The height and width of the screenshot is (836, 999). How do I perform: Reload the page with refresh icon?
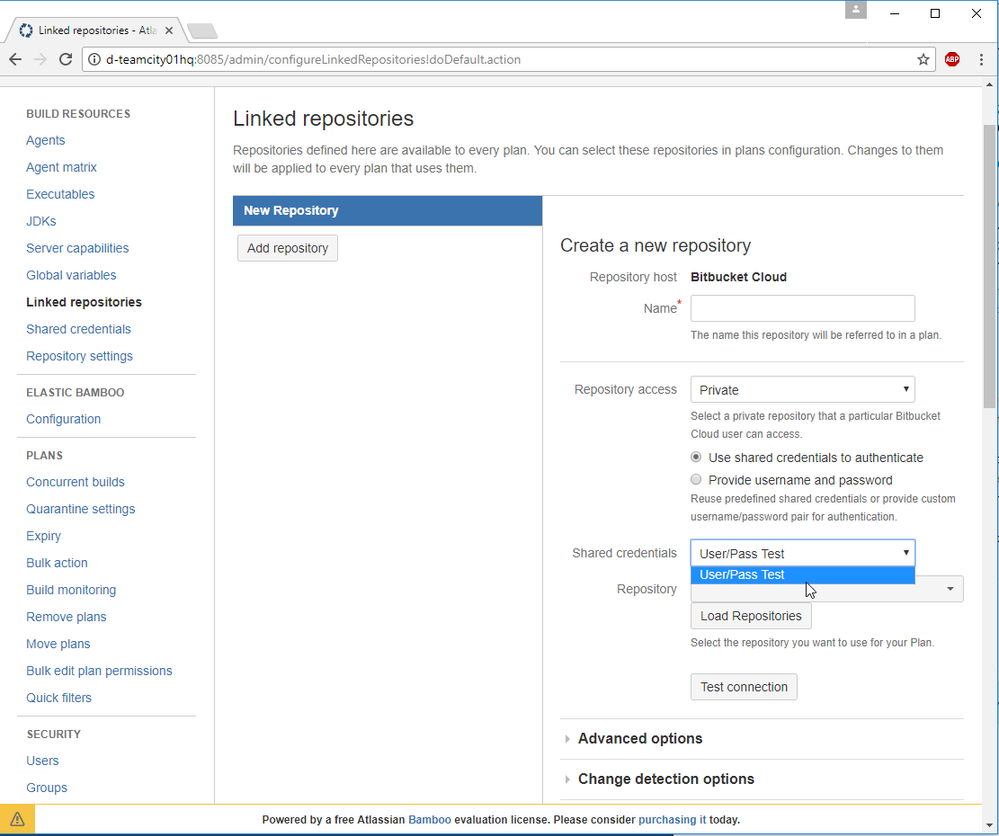pyautogui.click(x=65, y=59)
